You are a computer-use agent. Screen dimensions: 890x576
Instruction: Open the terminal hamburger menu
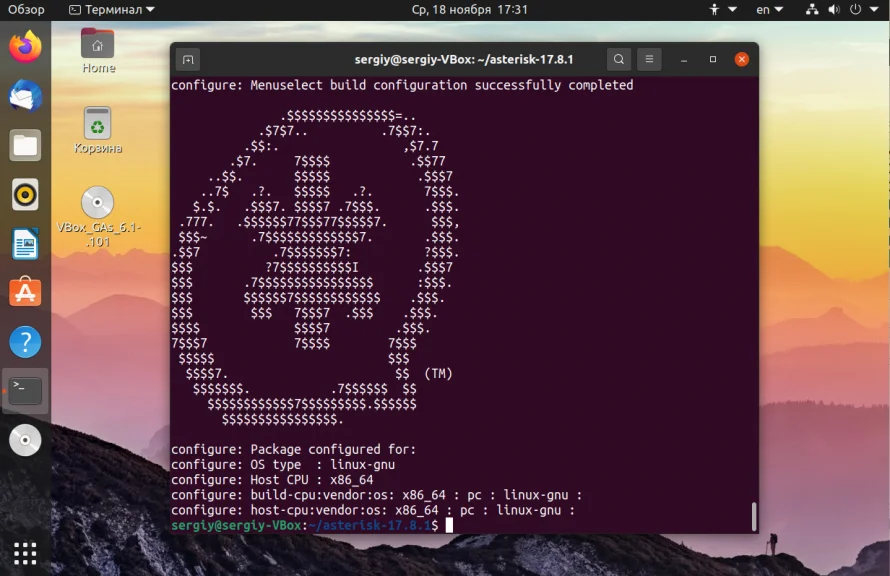(649, 59)
